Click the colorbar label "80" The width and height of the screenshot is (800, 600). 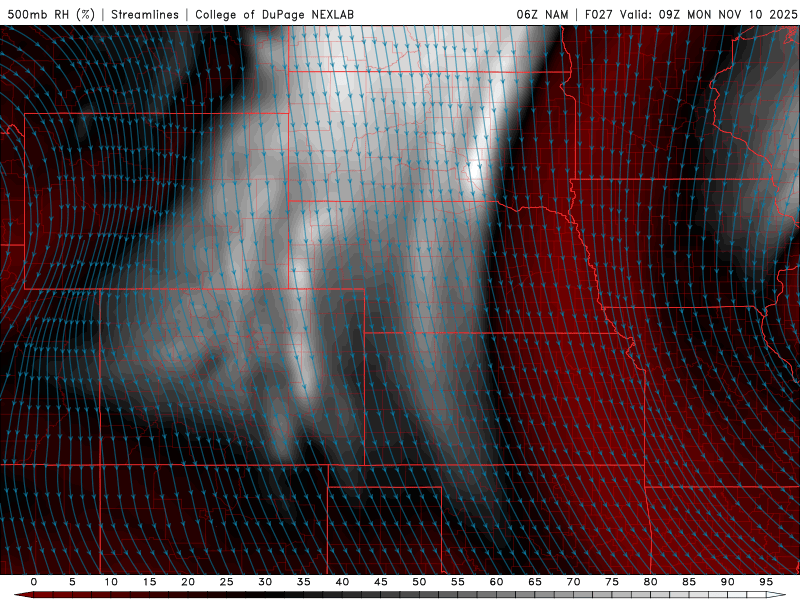pyautogui.click(x=650, y=582)
